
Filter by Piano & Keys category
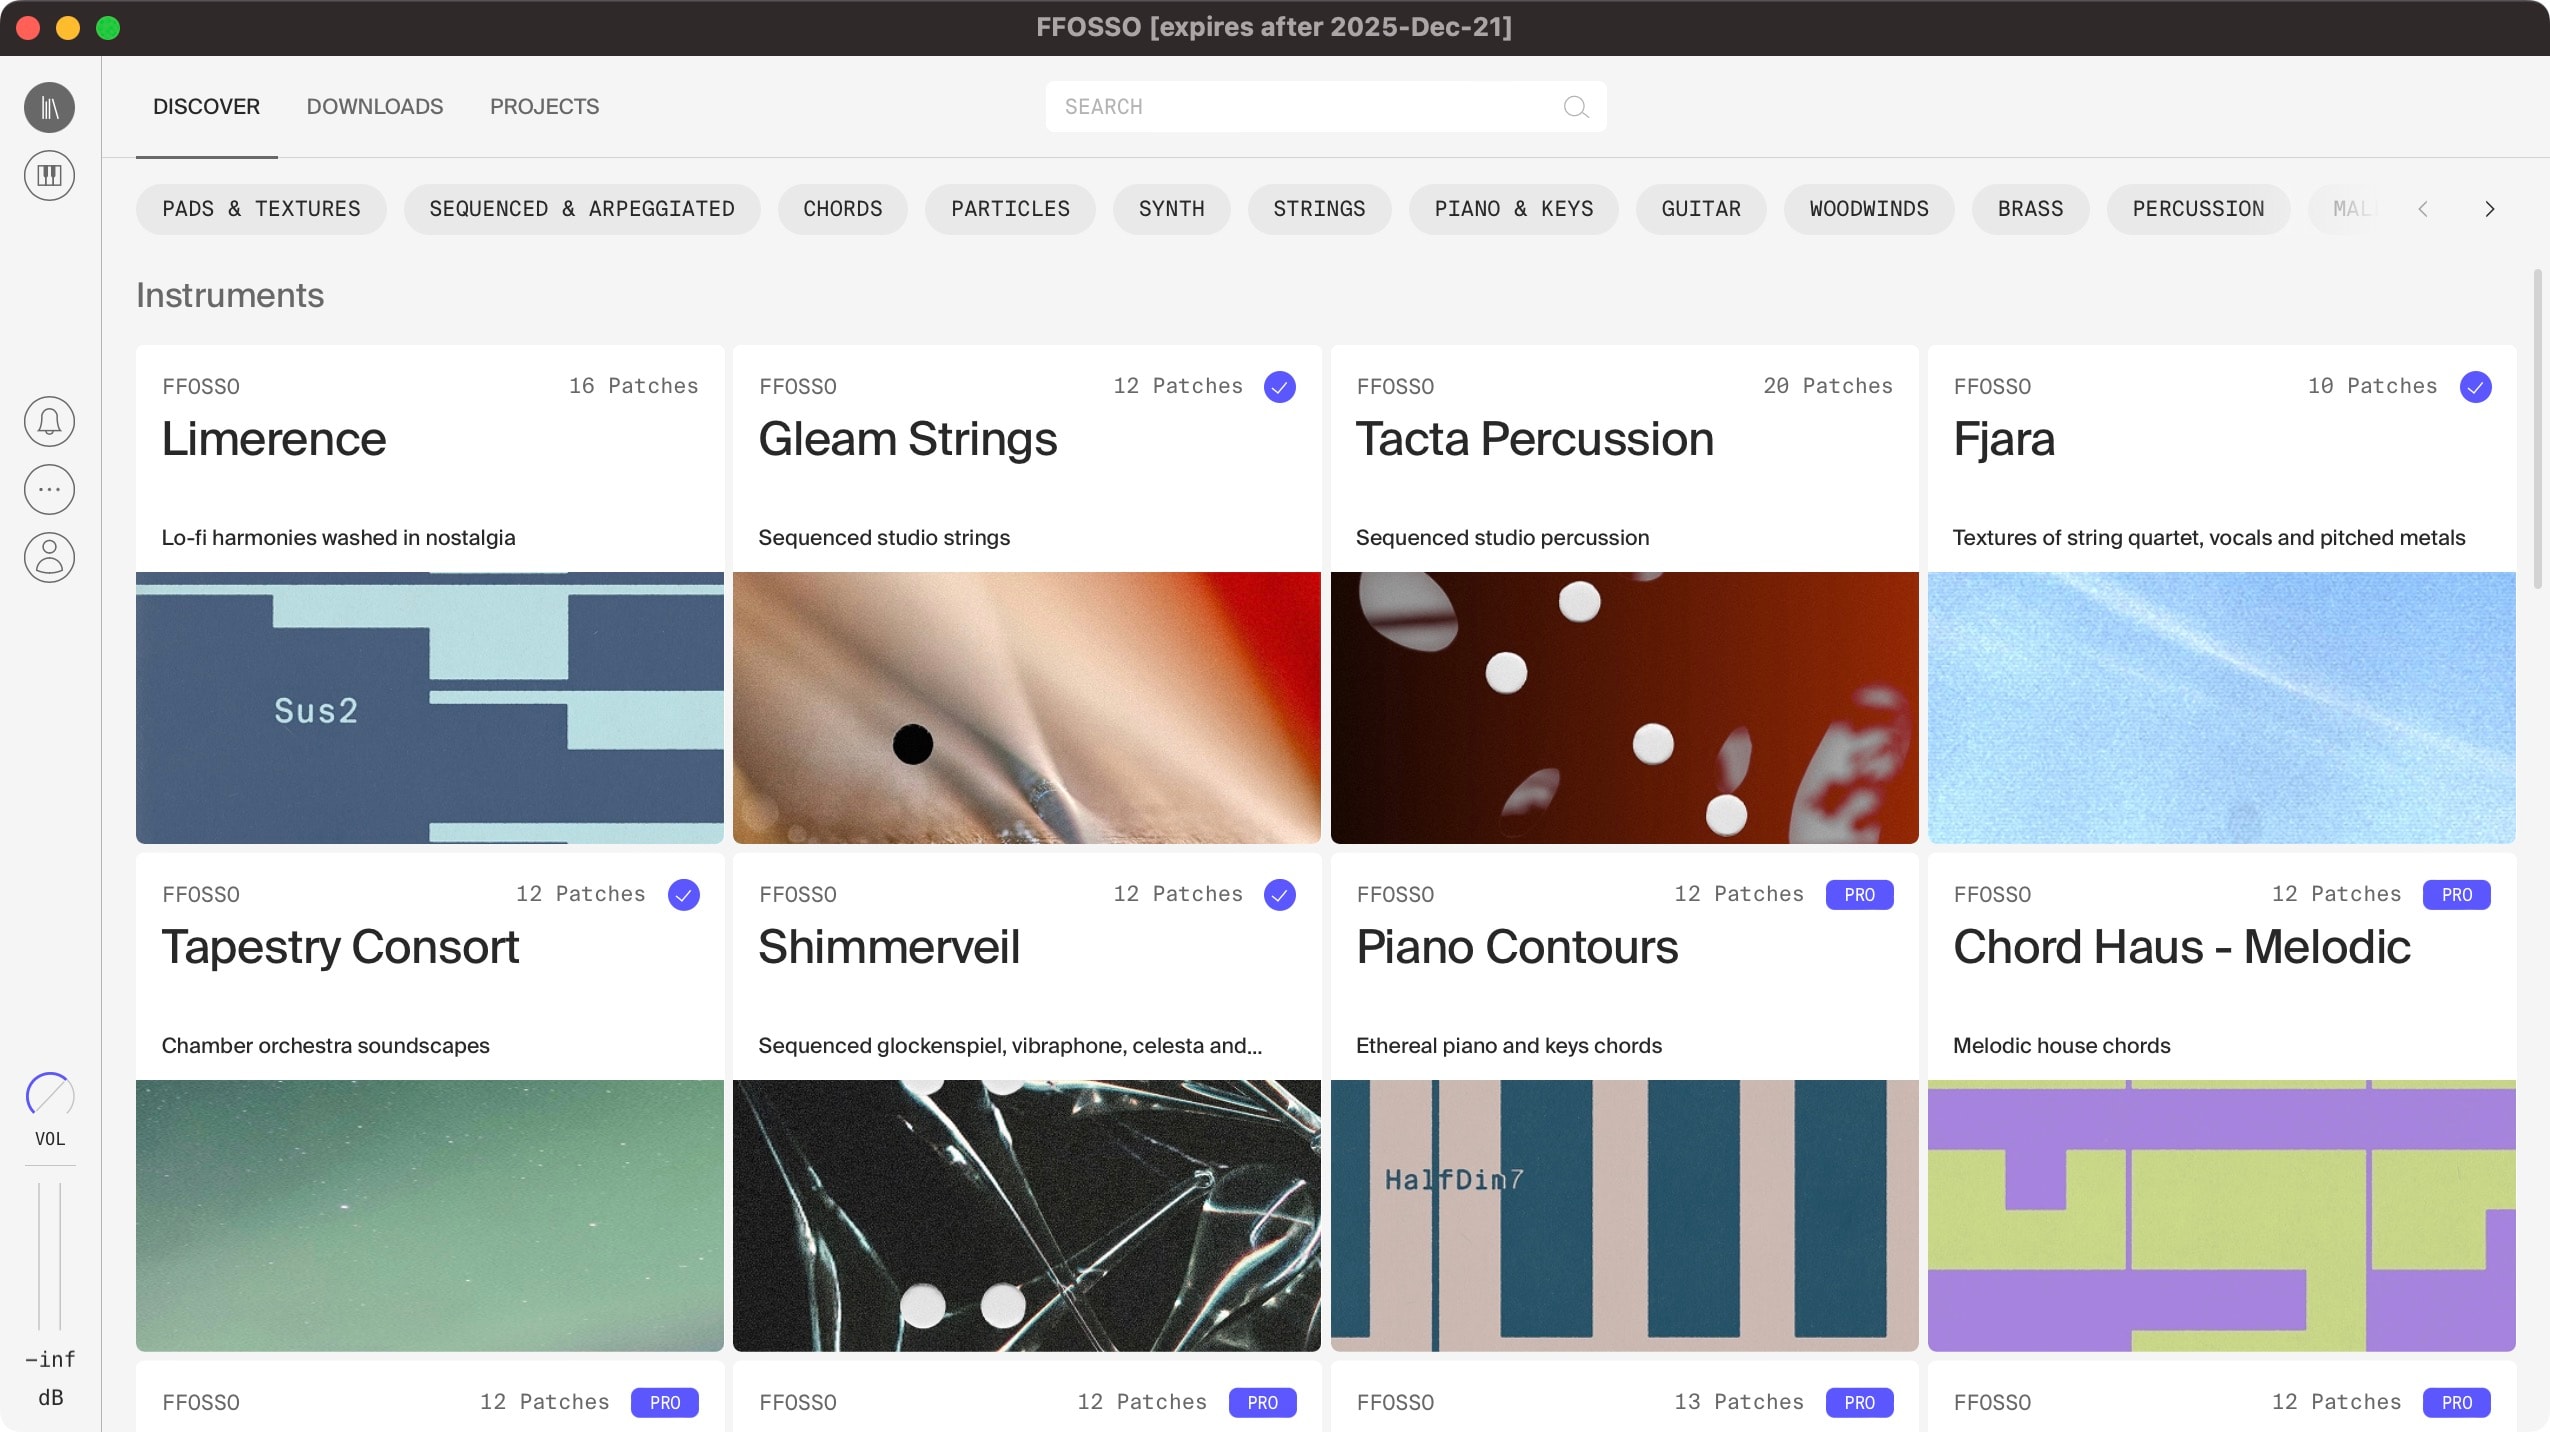coord(1512,209)
